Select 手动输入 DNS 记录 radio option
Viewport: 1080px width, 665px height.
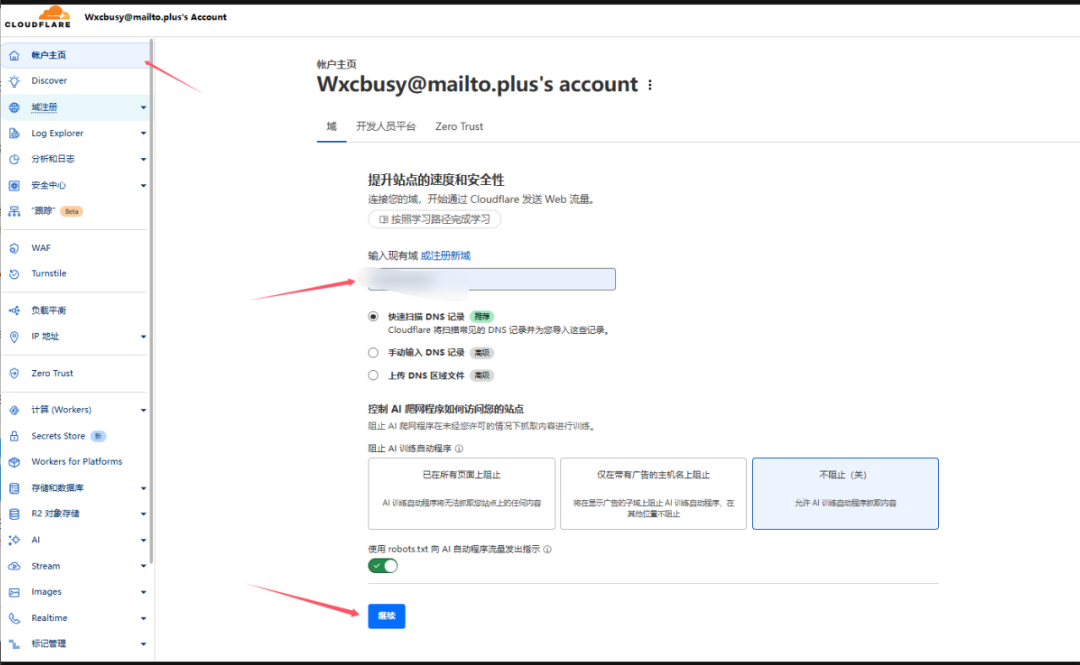374,352
